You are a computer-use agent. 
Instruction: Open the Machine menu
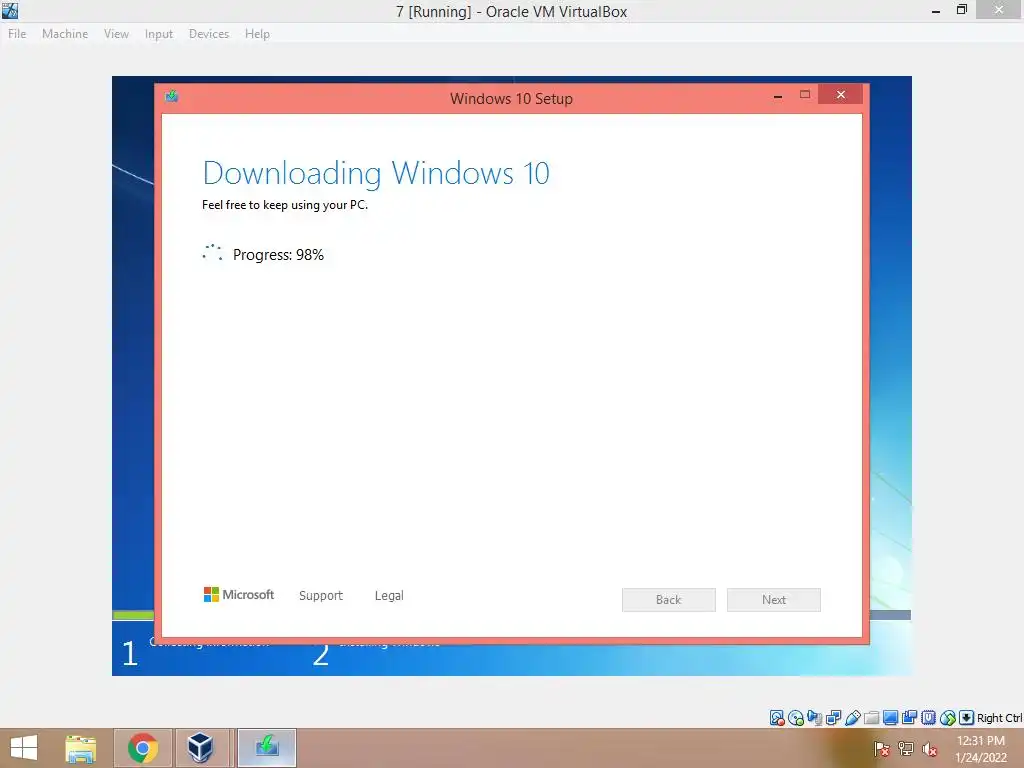pyautogui.click(x=65, y=34)
